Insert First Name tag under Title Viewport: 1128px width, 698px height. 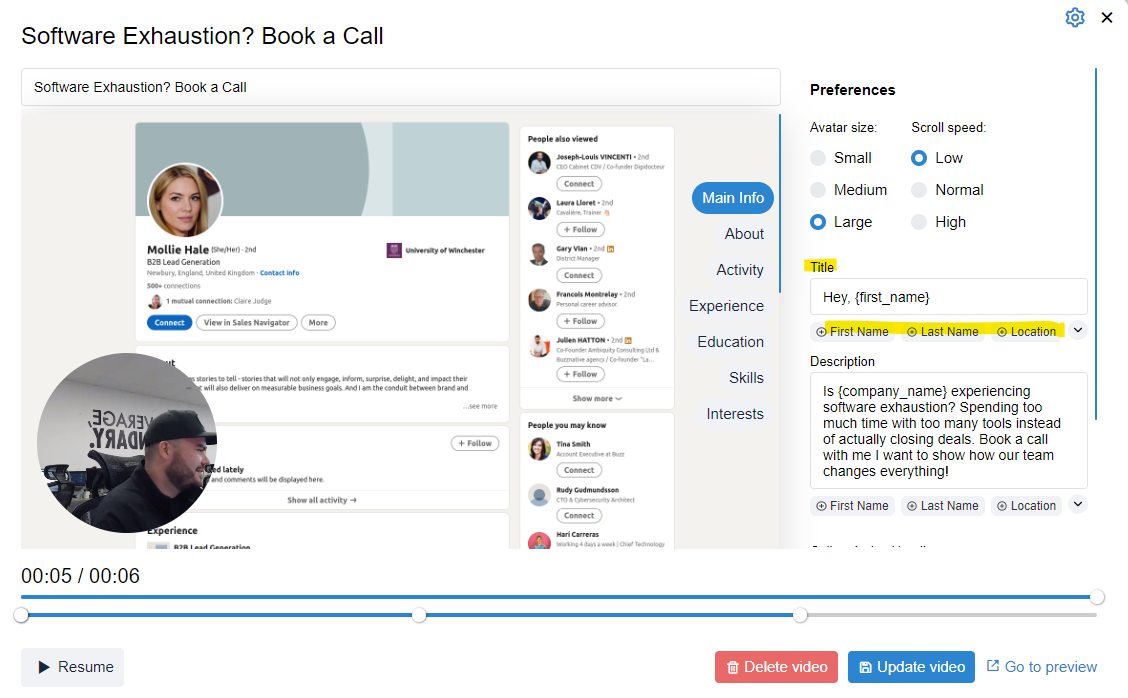852,332
